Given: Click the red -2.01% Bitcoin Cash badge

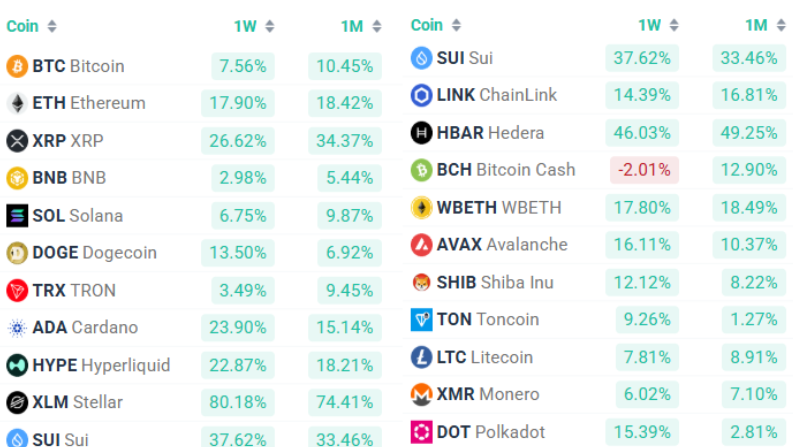Looking at the screenshot, I should point(644,170).
